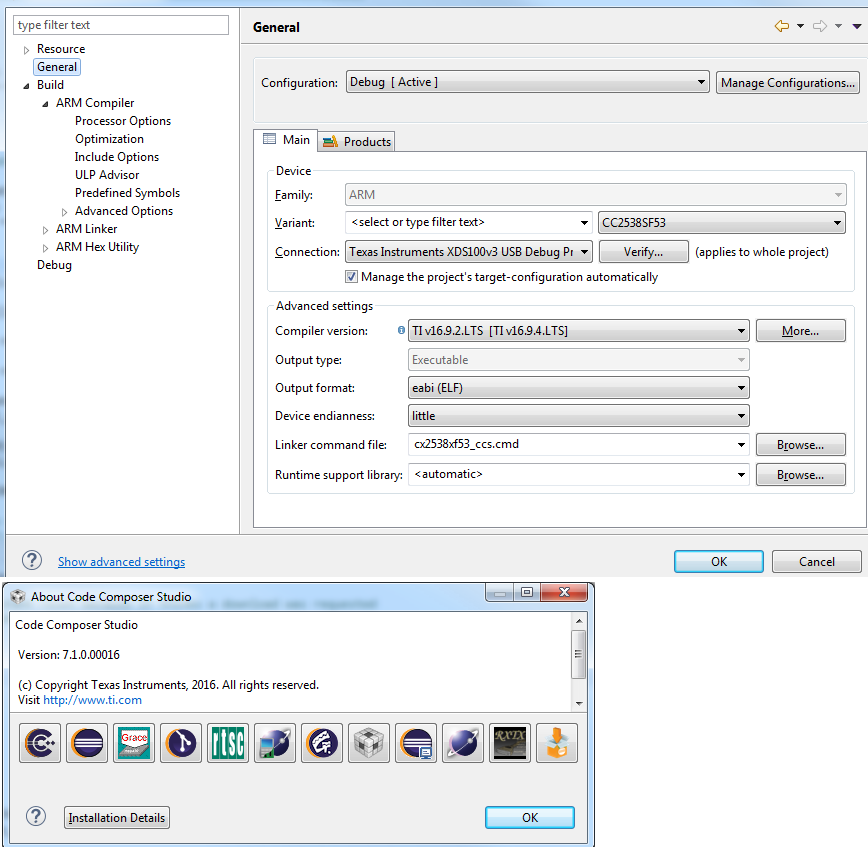Click Show advanced settings link

(121, 561)
